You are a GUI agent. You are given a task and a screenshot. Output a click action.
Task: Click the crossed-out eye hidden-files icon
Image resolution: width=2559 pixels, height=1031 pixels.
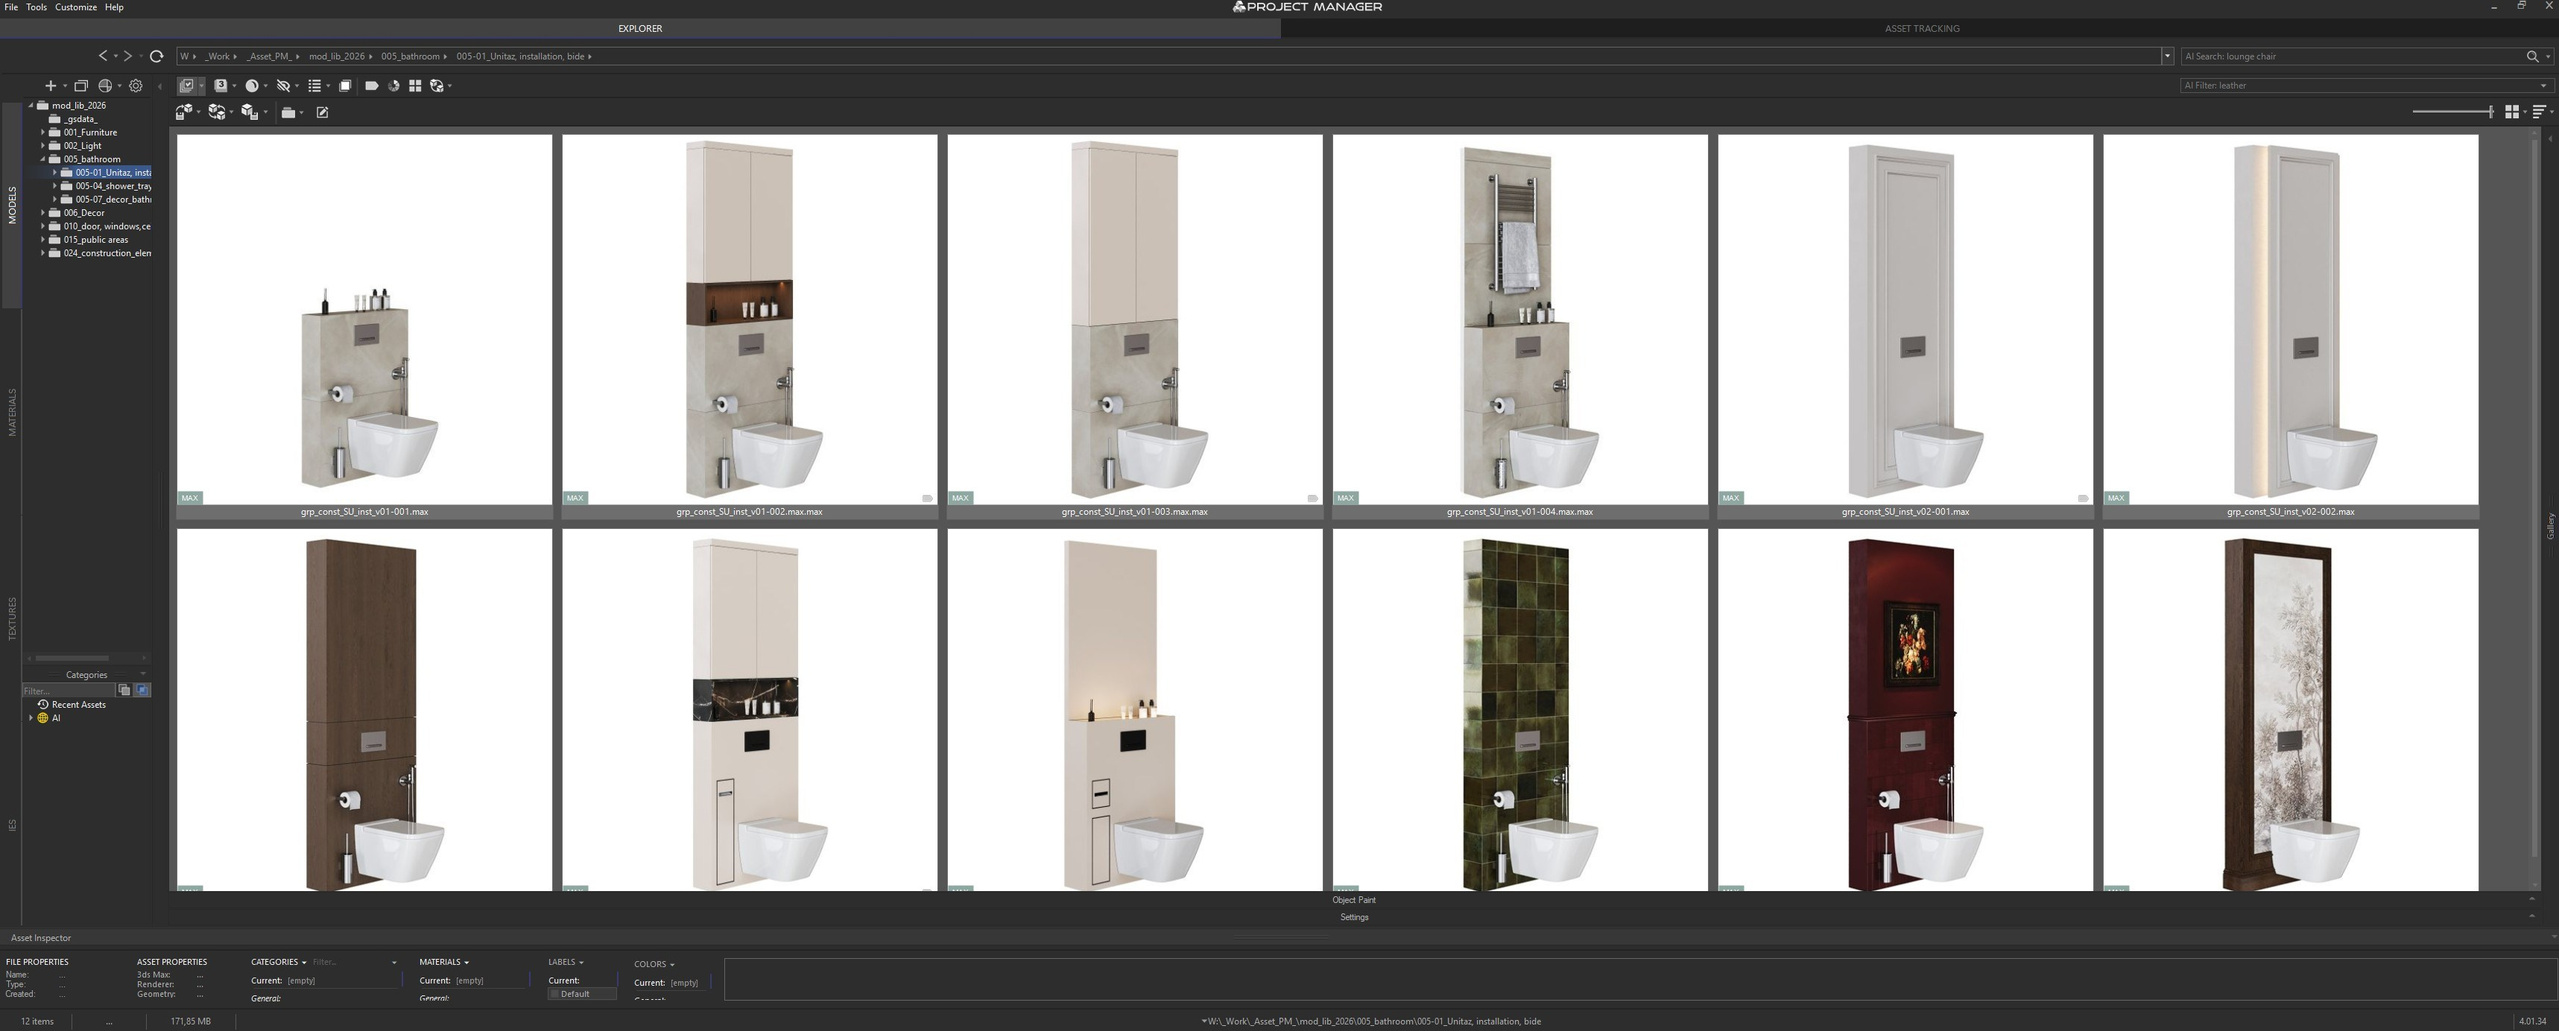pyautogui.click(x=283, y=86)
